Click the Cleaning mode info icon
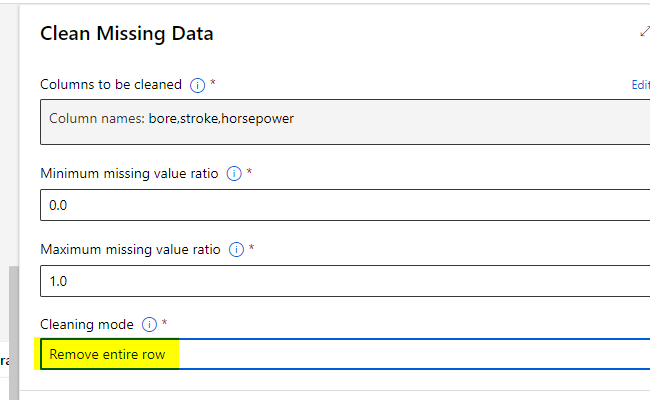 point(149,325)
